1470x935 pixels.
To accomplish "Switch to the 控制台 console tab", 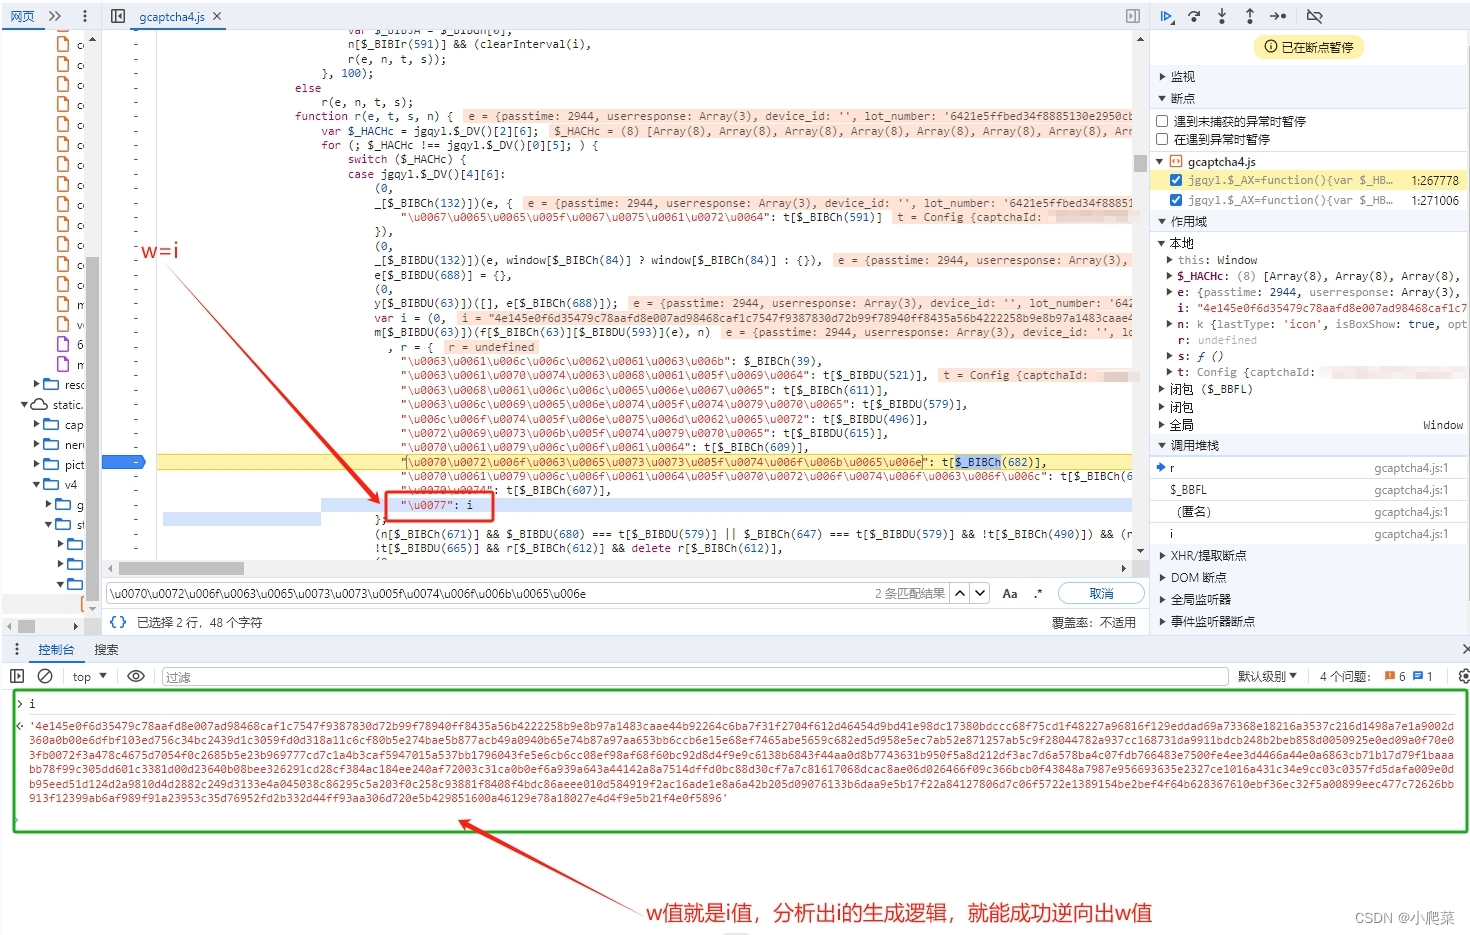I will pyautogui.click(x=56, y=650).
